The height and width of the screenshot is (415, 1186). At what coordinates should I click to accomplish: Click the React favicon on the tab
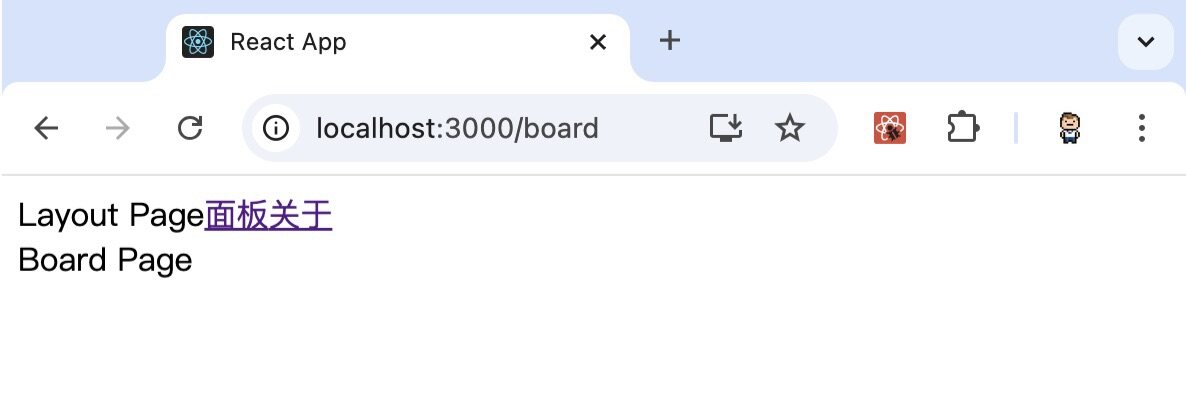click(198, 42)
